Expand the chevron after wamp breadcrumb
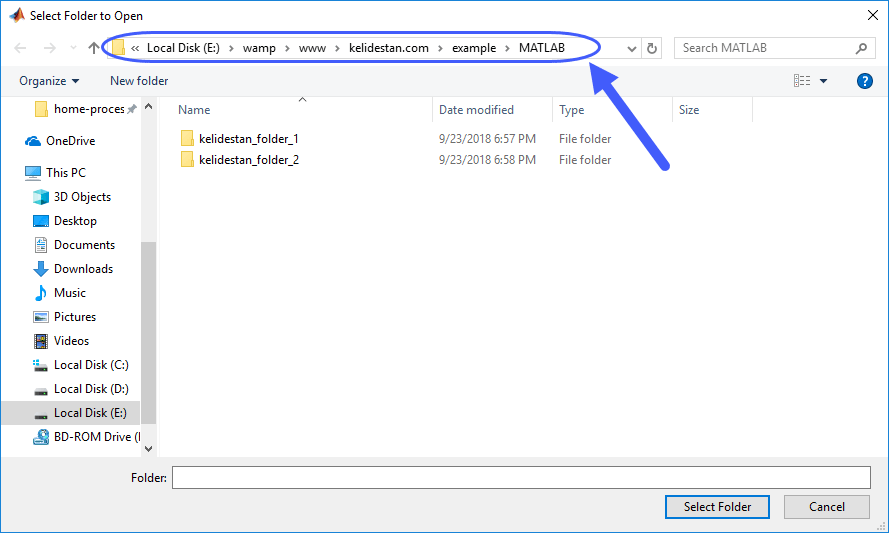 point(287,48)
